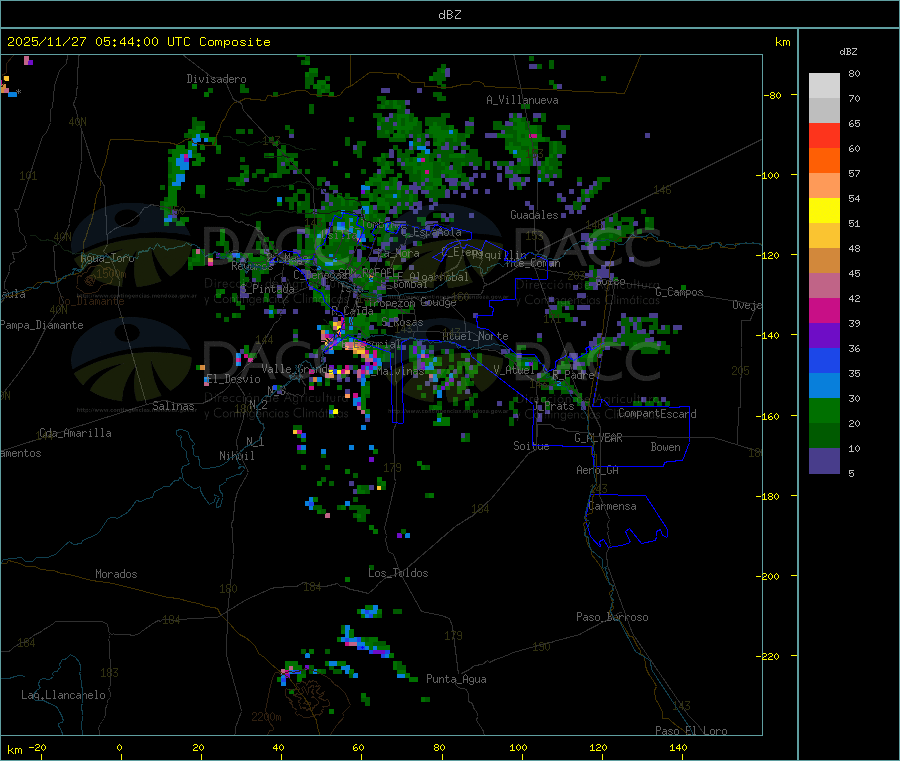Click the Morados map label
Viewport: 900px width, 761px height.
click(x=116, y=574)
